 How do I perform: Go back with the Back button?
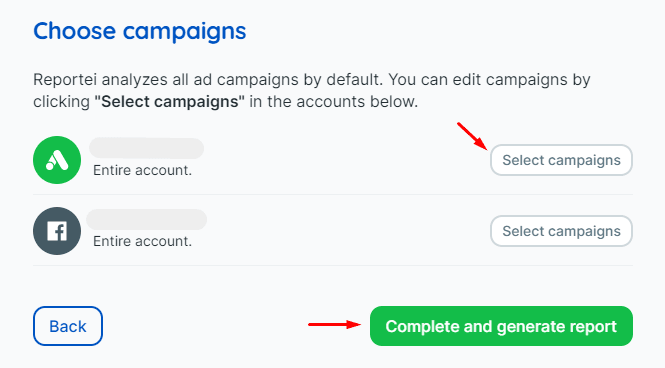(x=68, y=326)
